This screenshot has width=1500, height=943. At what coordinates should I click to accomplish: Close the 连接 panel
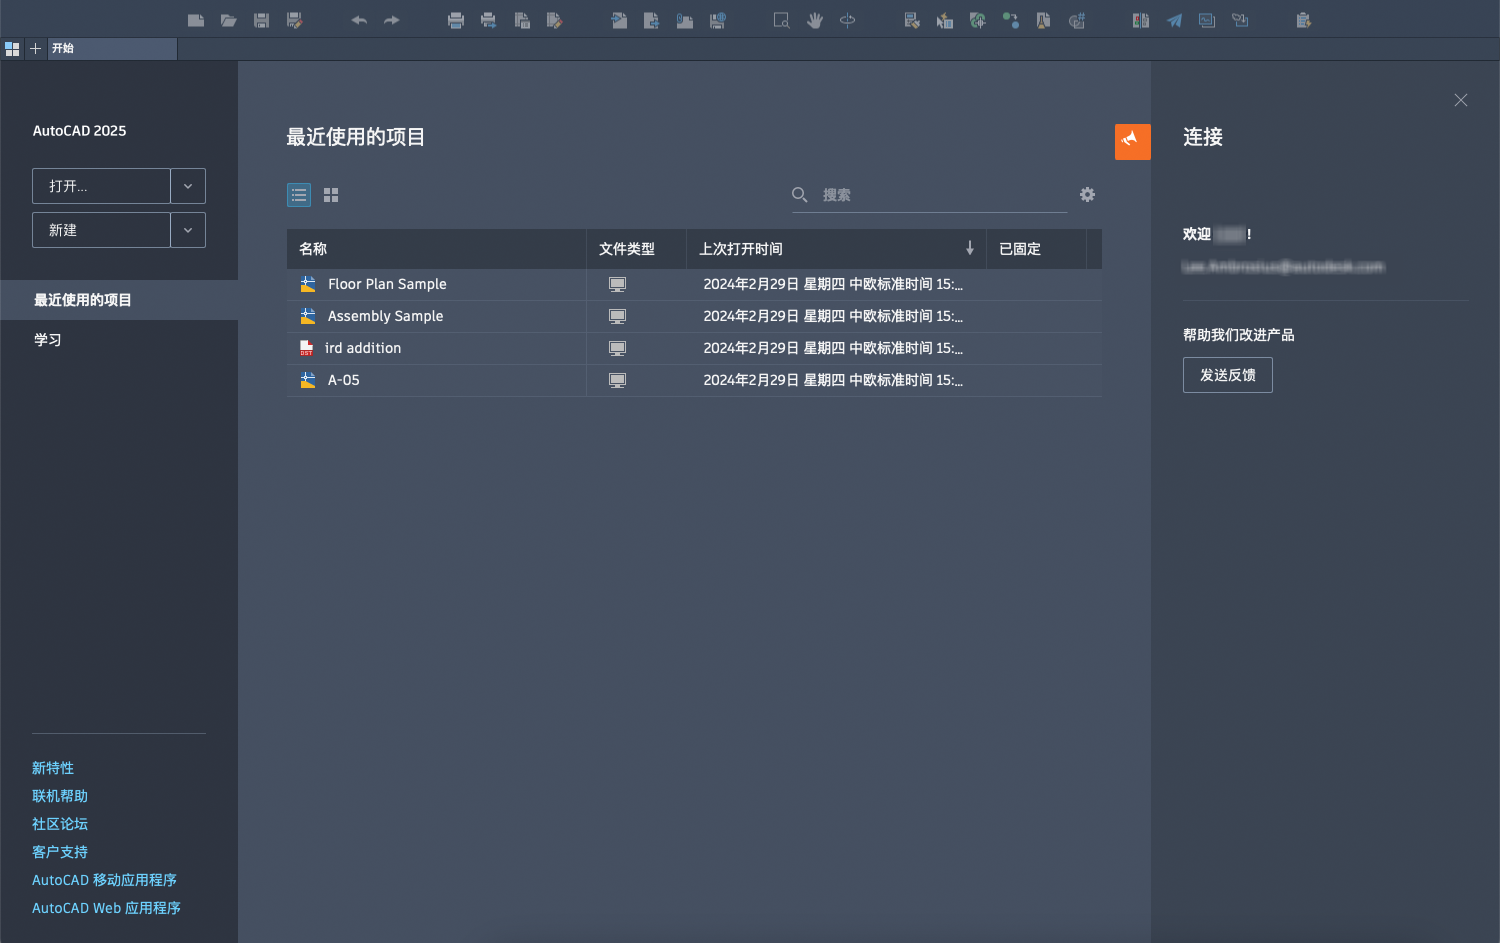pos(1461,100)
